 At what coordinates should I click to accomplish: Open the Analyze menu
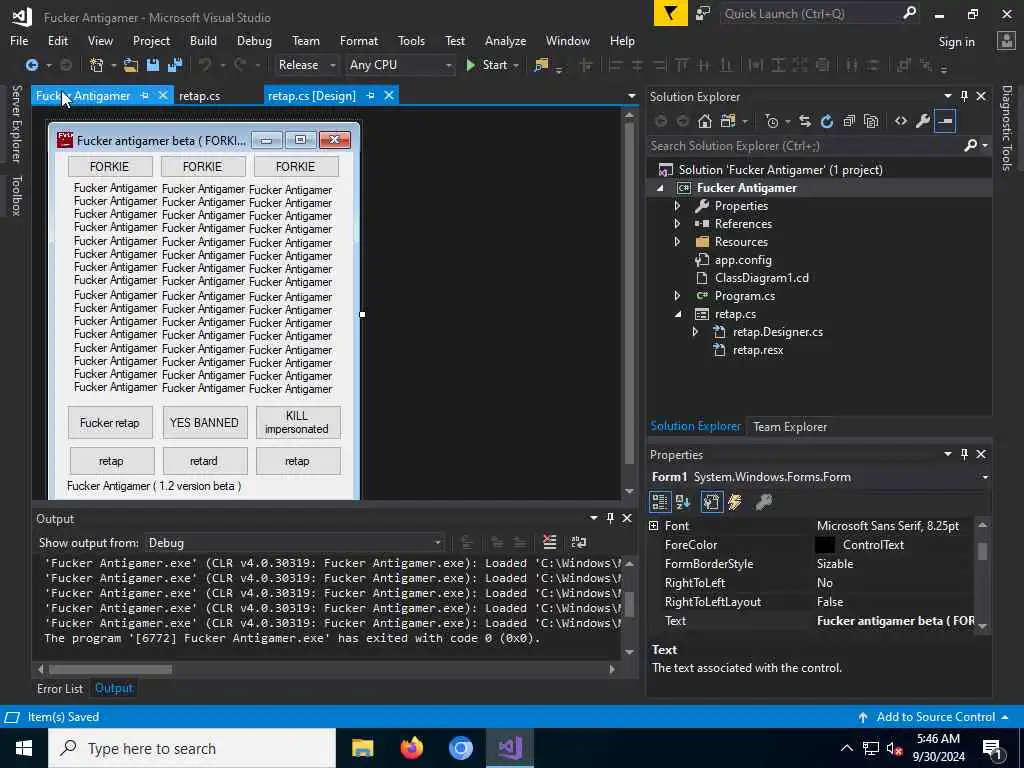505,40
